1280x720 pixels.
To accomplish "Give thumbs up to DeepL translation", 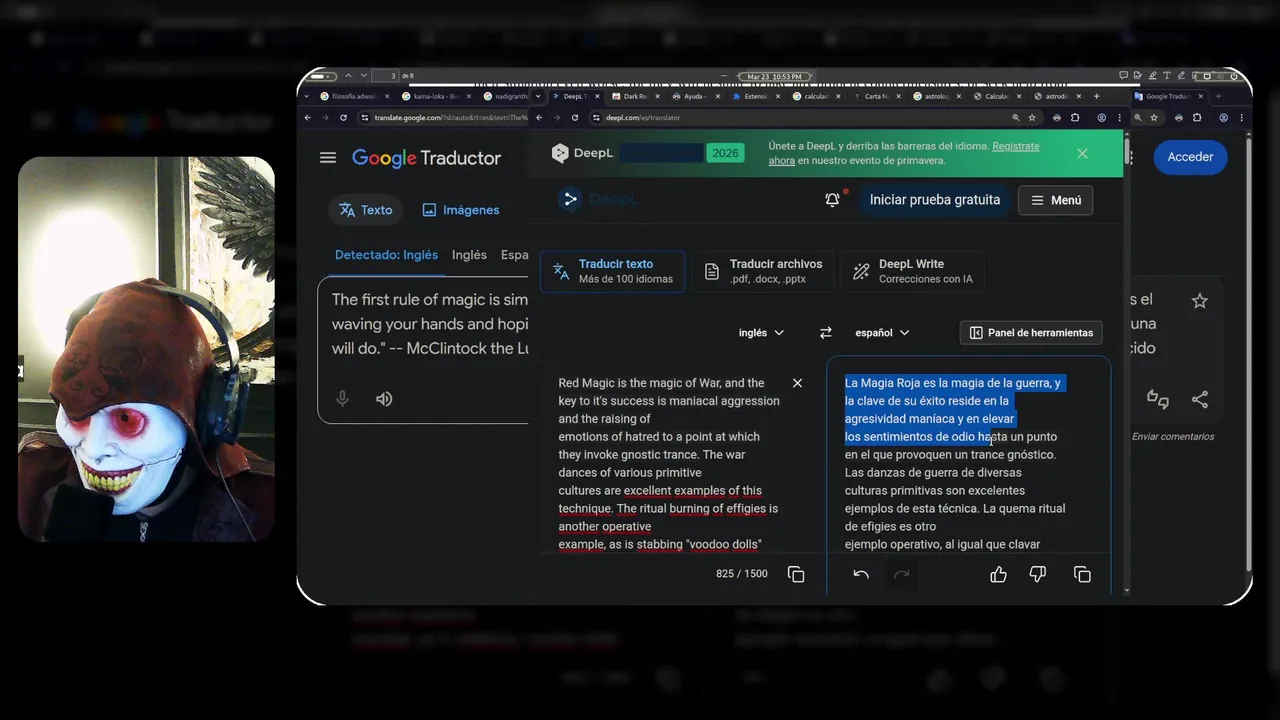I will tap(998, 574).
